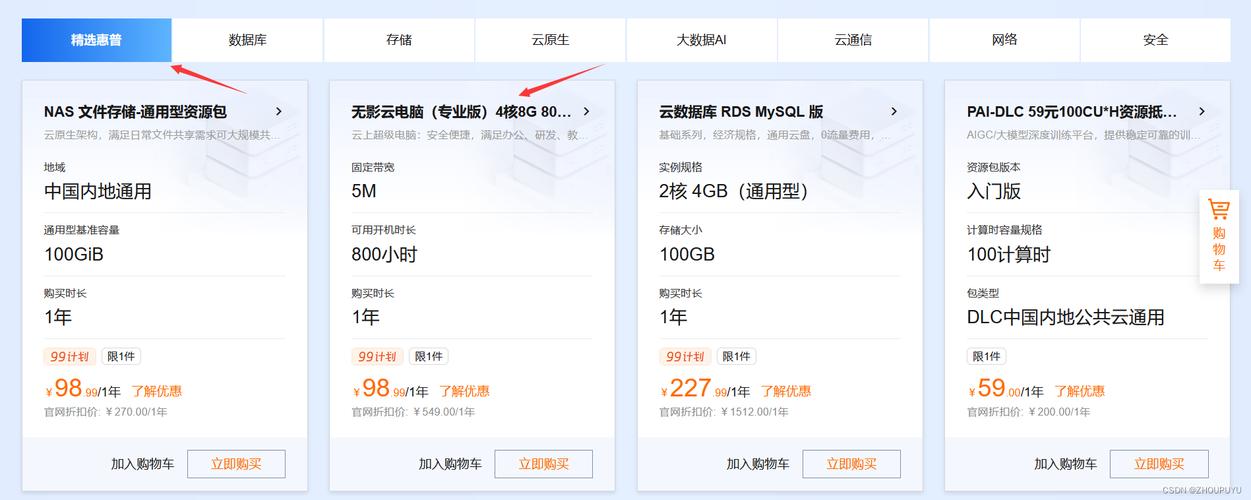Click the 无影云电脑（专业版）title

461,112
